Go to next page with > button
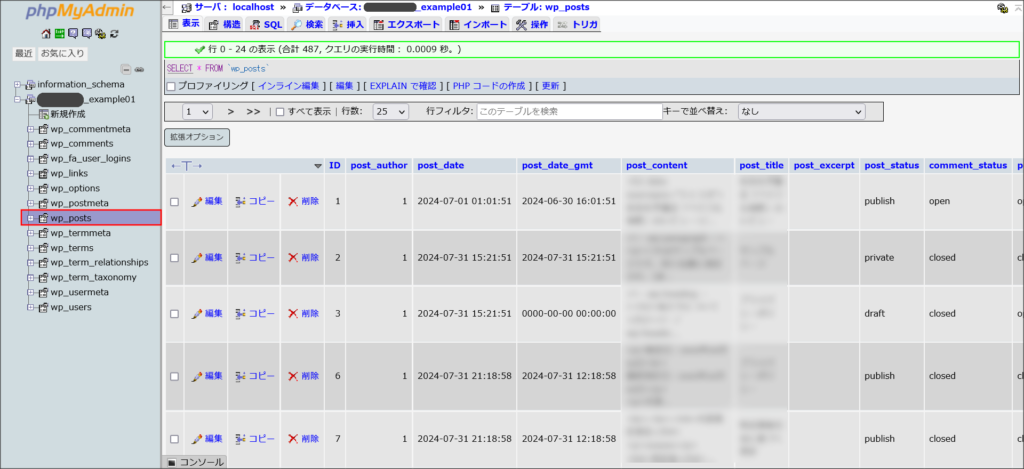The image size is (1024, 469). pos(231,112)
